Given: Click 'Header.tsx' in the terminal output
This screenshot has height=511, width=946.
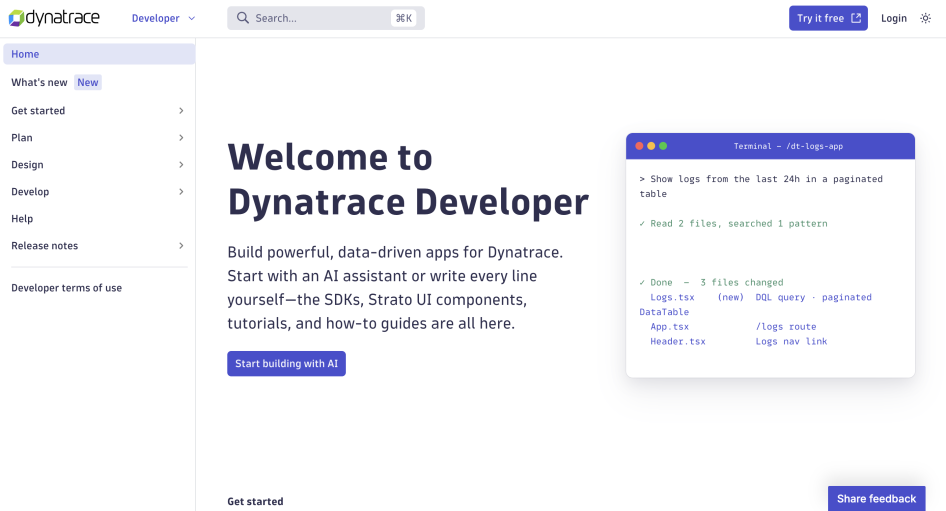Looking at the screenshot, I should click(678, 341).
